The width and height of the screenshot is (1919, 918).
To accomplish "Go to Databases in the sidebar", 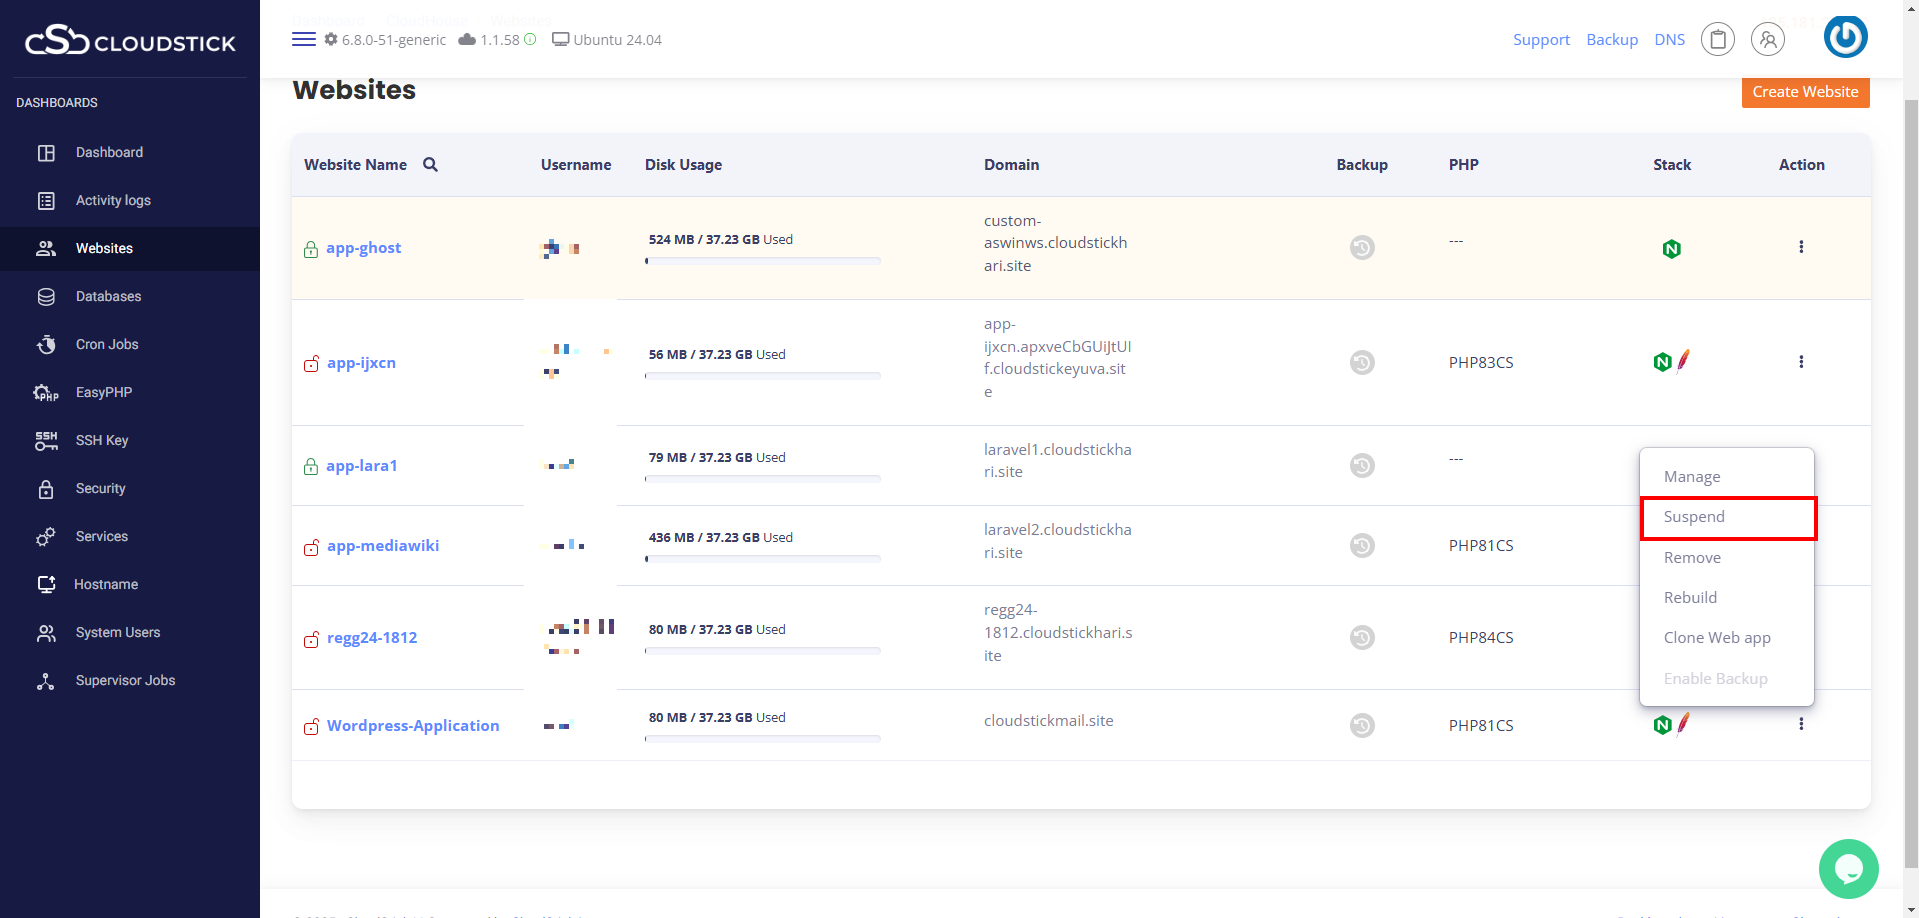I will pos(108,296).
